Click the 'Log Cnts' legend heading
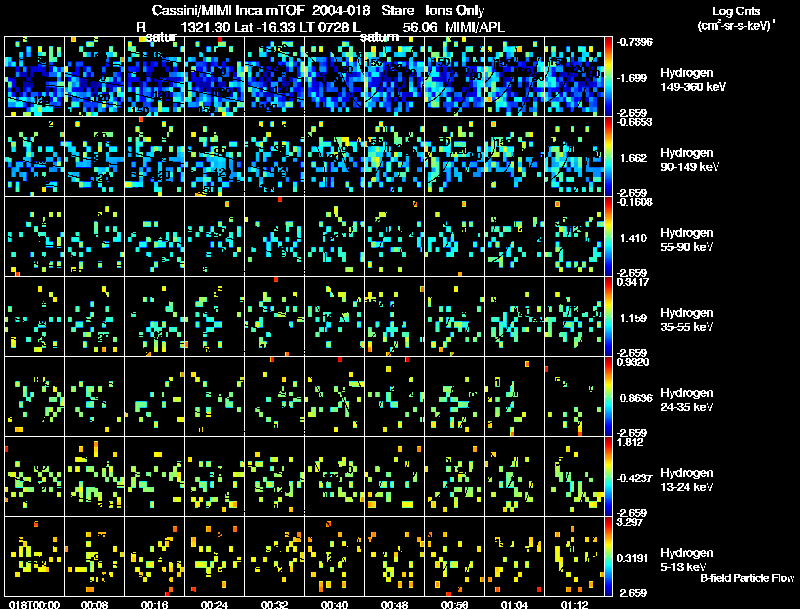 736,11
